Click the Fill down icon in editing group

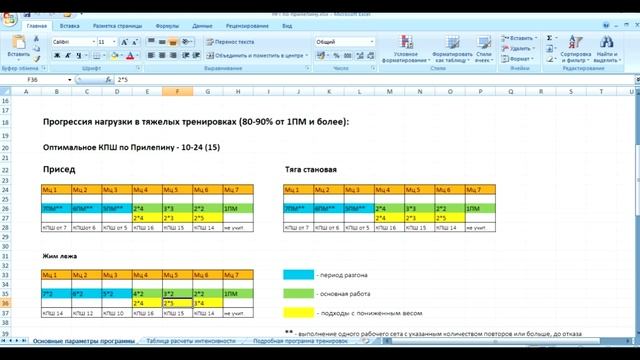coord(549,49)
